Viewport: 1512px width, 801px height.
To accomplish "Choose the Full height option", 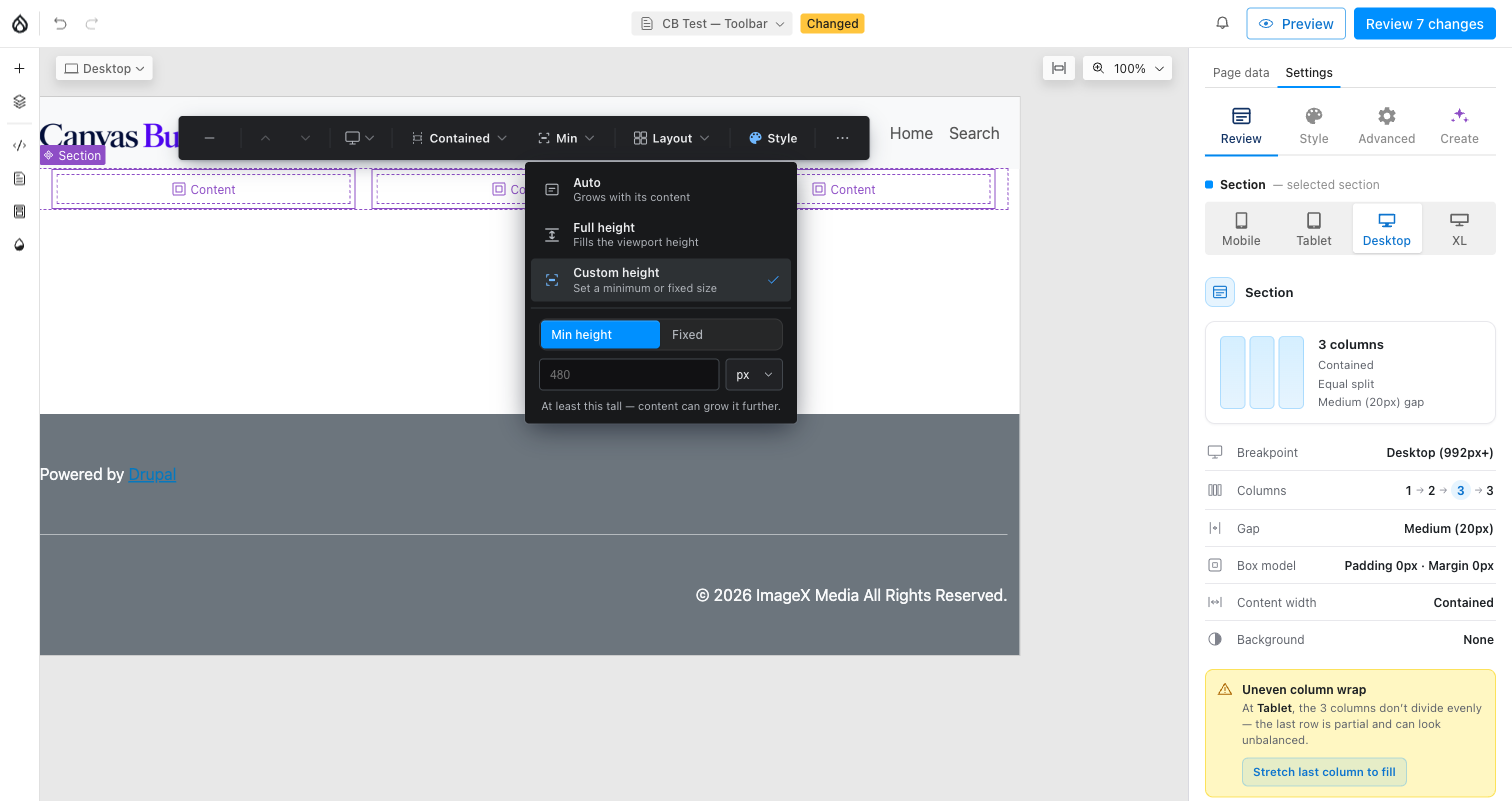I will (x=661, y=235).
